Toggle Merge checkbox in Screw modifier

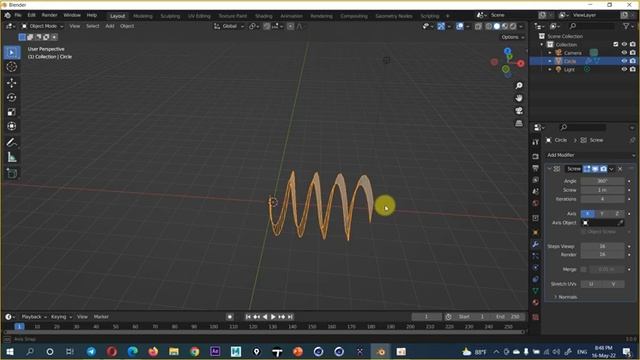point(584,269)
